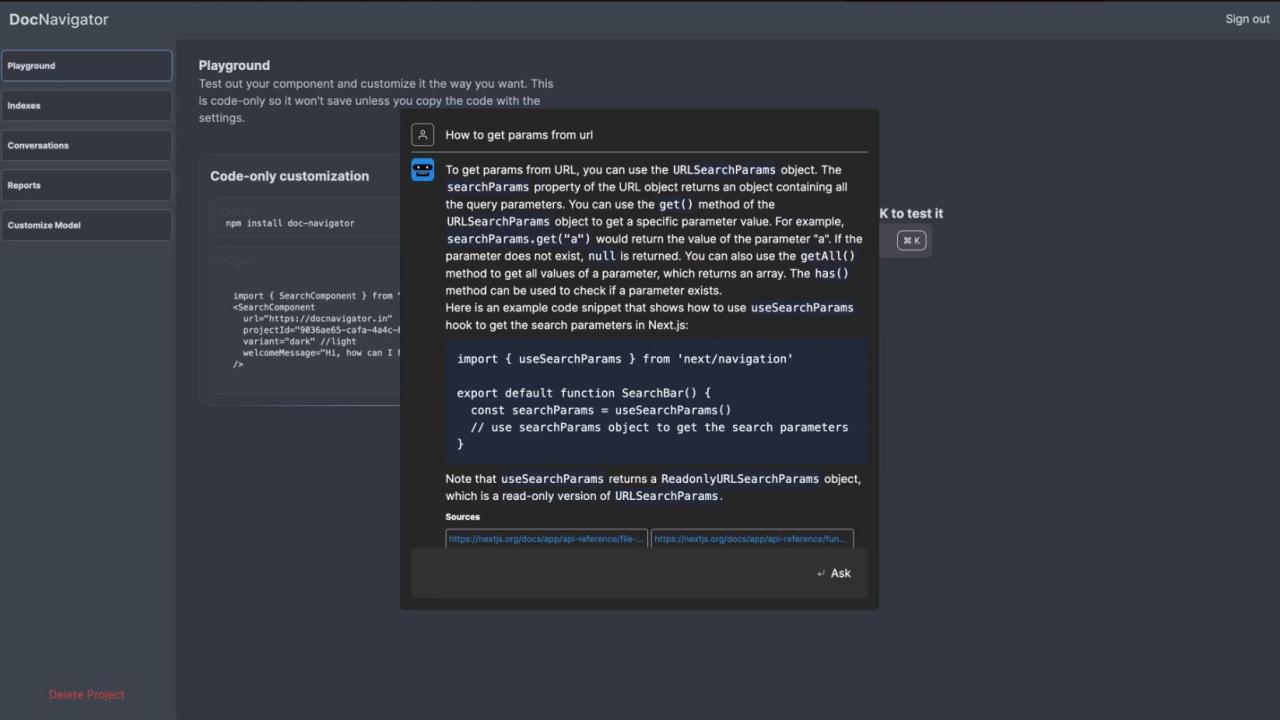Switch to the Reports page
The height and width of the screenshot is (720, 1280).
point(87,186)
